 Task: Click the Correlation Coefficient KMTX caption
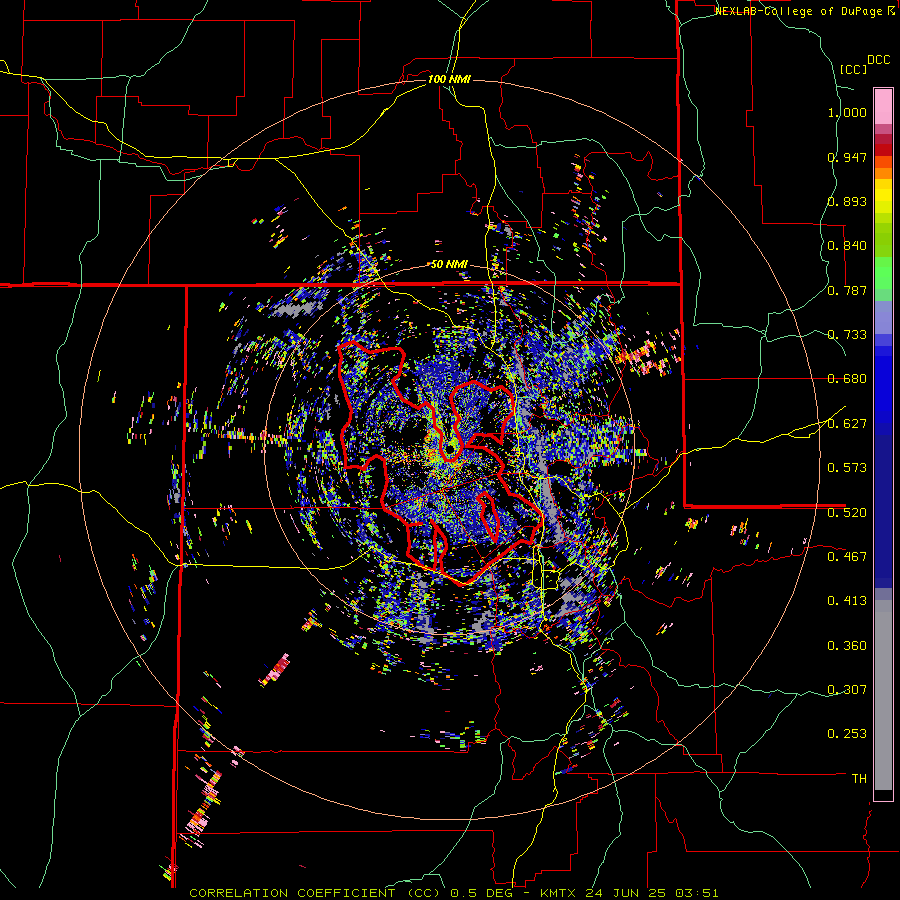click(x=453, y=893)
